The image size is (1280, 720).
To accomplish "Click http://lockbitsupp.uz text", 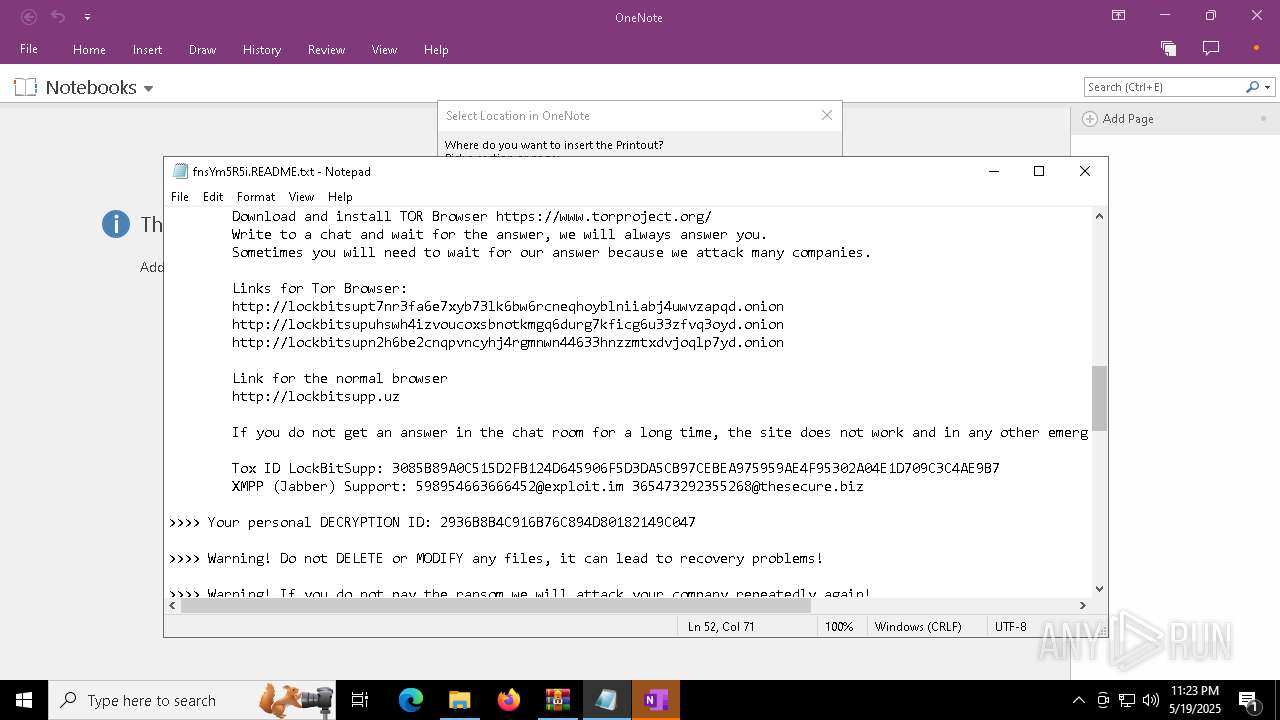I will (x=316, y=396).
